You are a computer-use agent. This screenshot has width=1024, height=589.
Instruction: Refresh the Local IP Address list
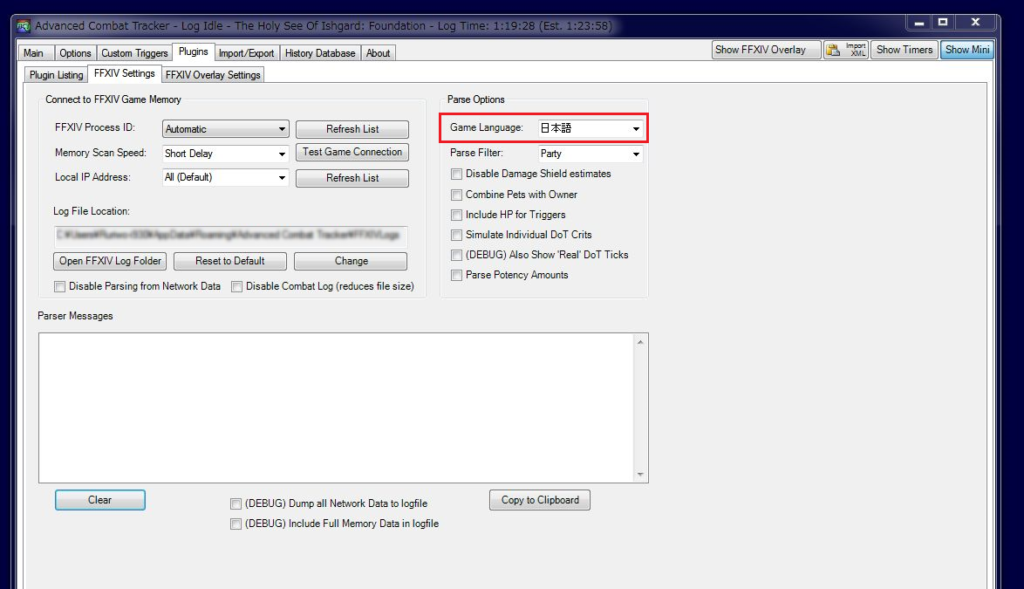click(352, 178)
